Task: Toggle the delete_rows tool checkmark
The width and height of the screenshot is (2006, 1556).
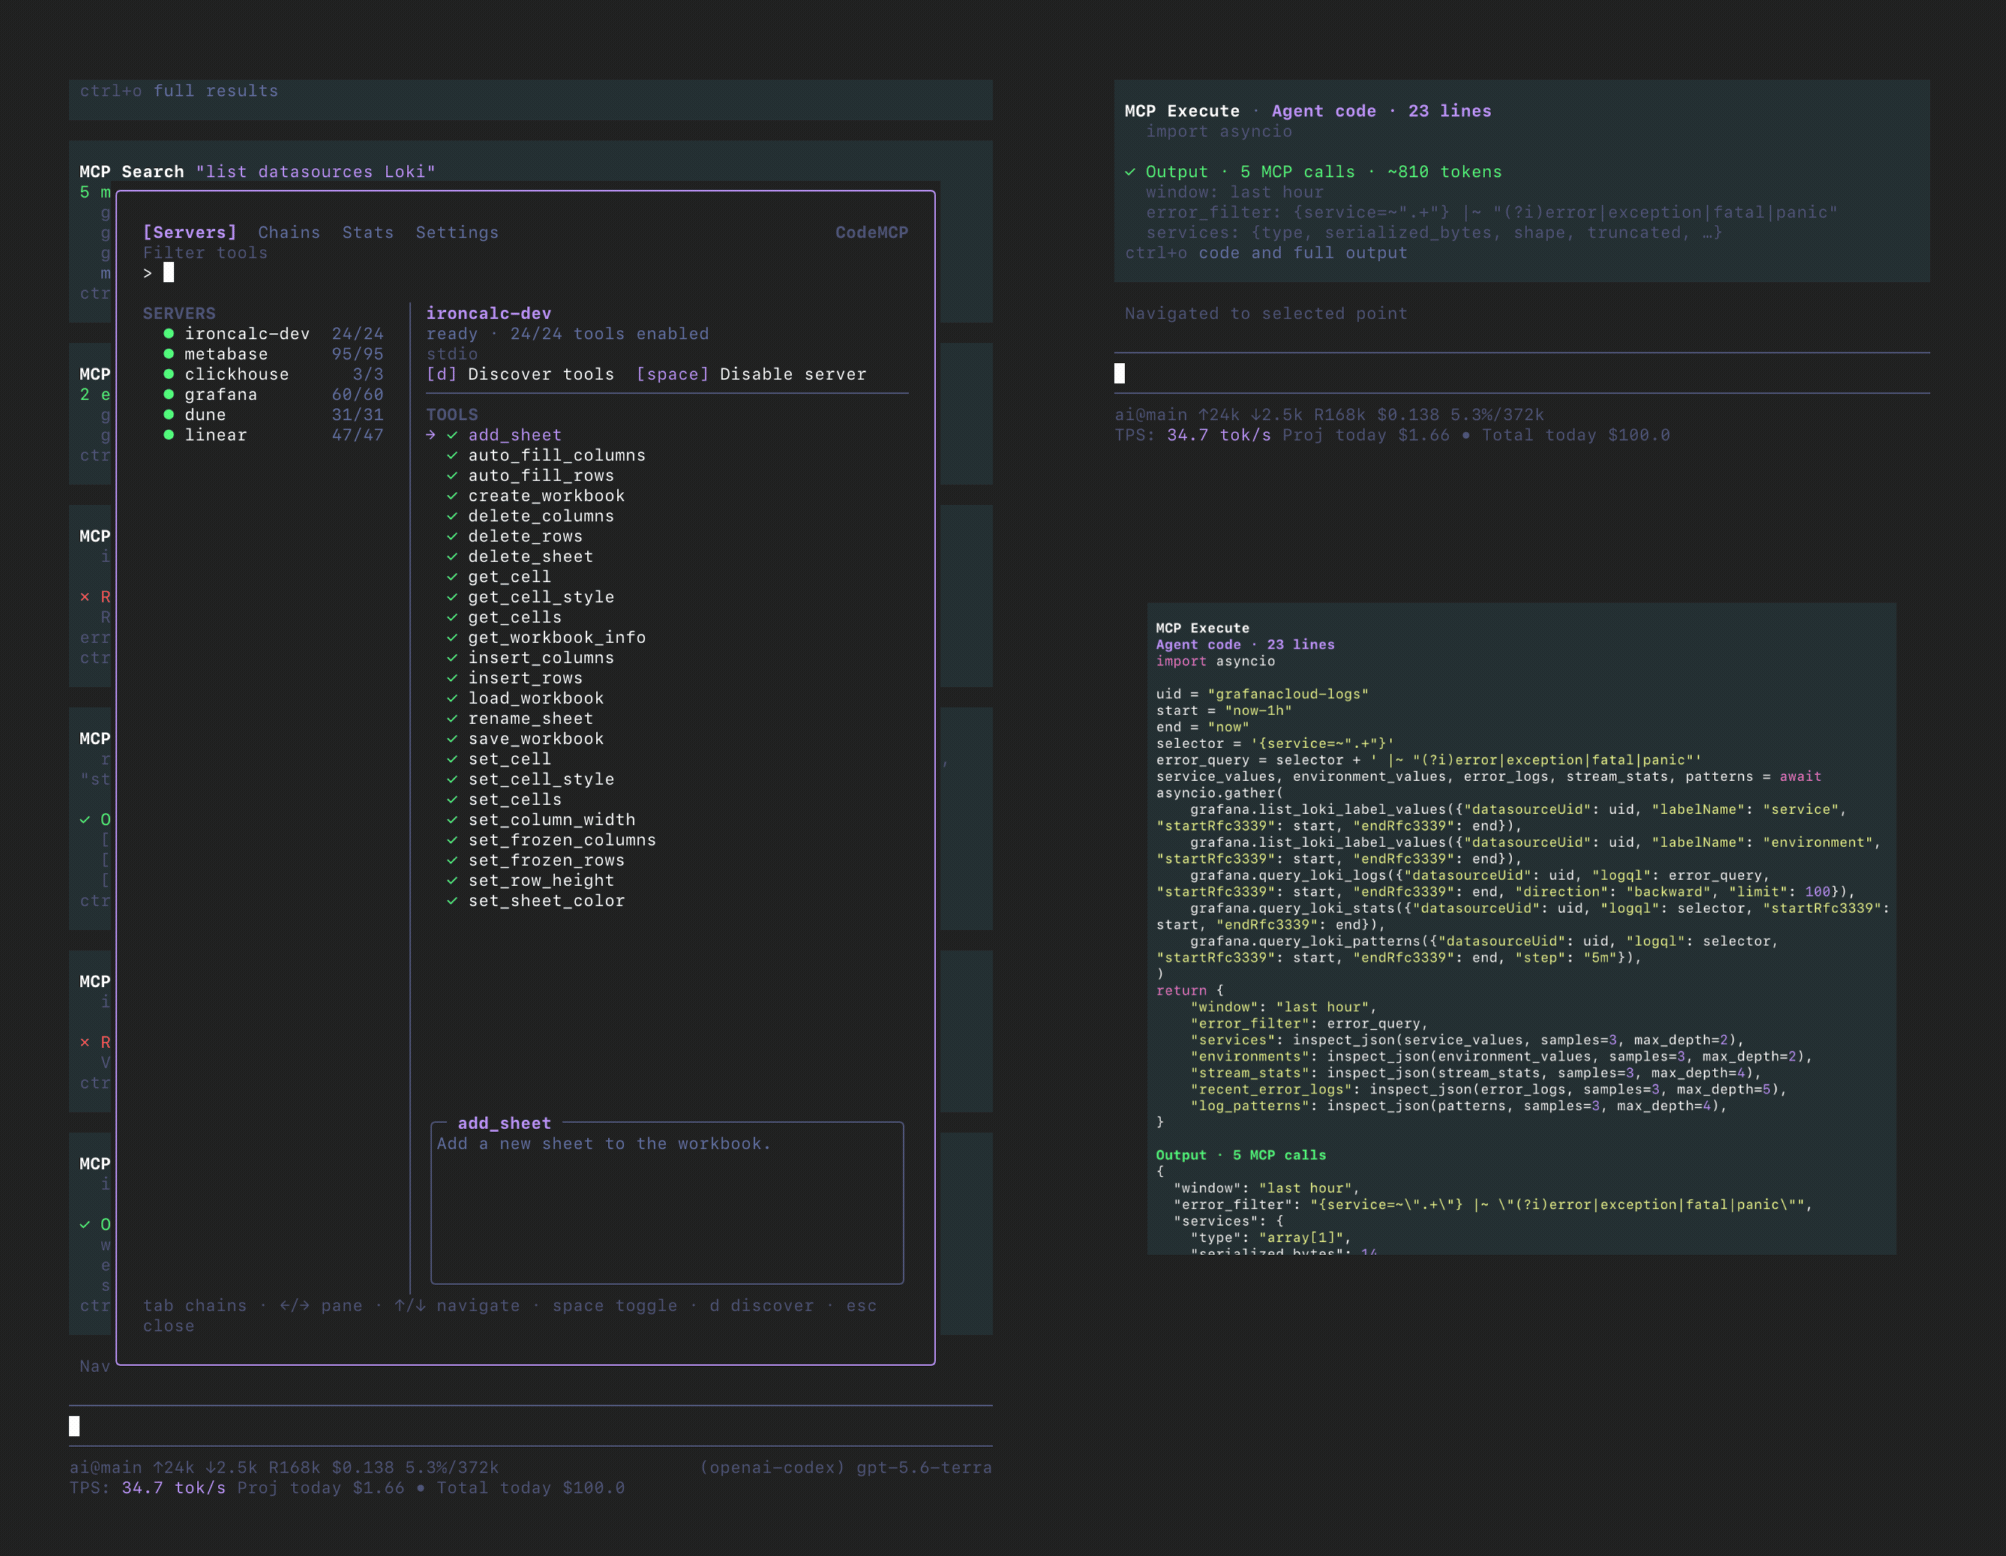Action: click(452, 536)
